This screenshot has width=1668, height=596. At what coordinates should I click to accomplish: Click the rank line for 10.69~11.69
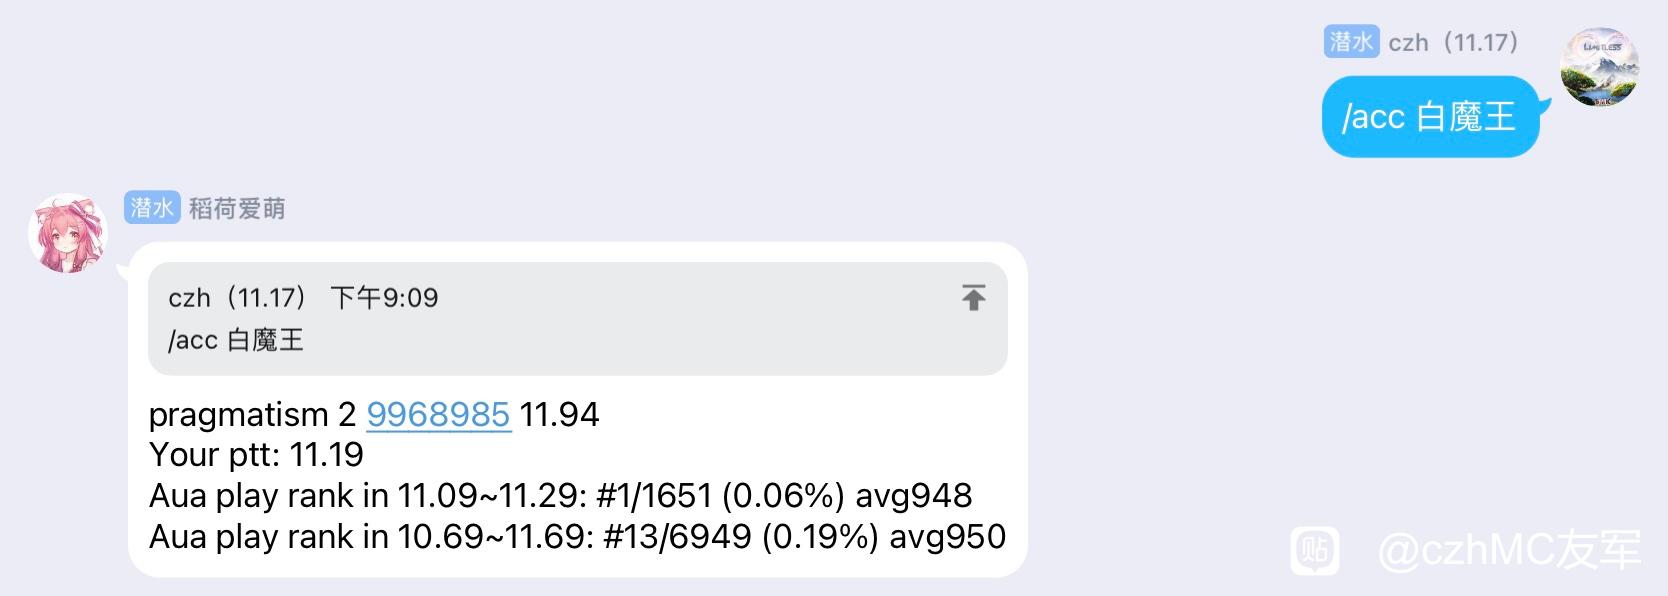coord(578,537)
